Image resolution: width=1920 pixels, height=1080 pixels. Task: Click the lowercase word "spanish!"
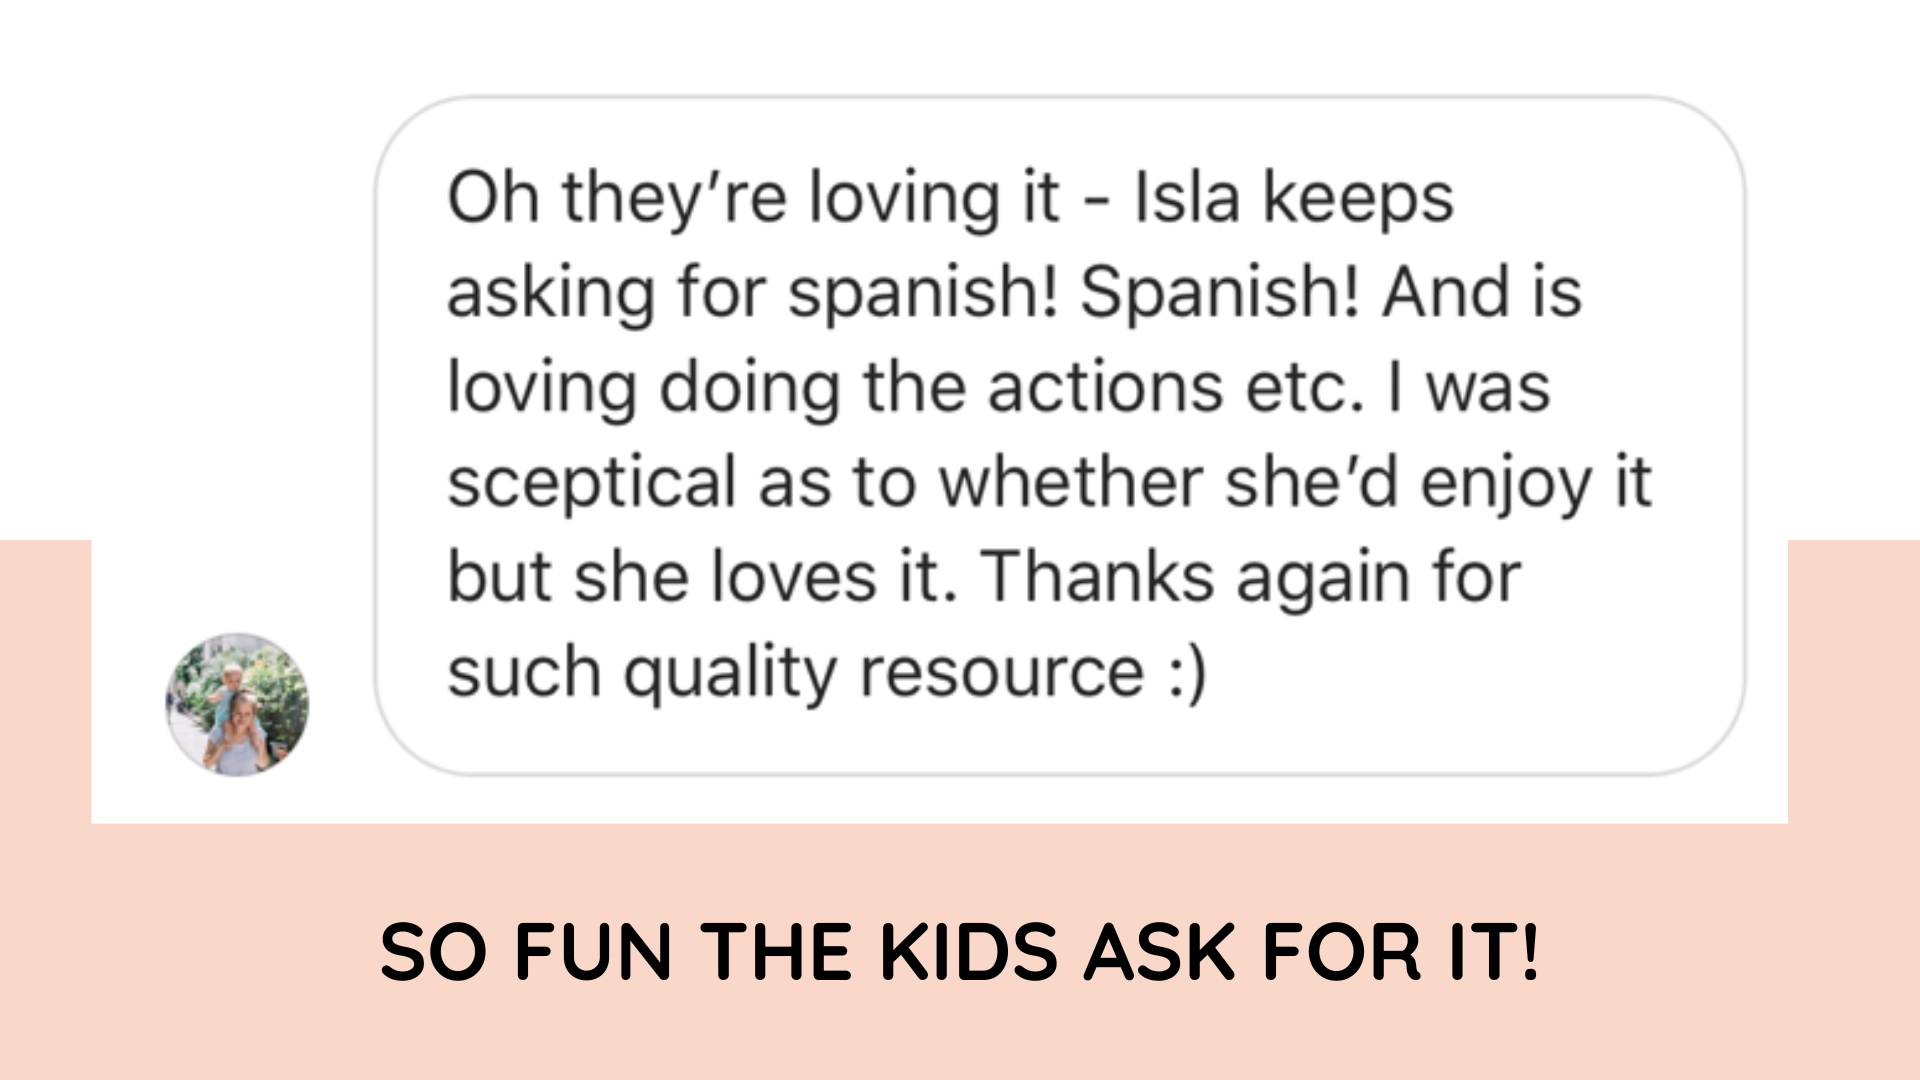[x=922, y=292]
